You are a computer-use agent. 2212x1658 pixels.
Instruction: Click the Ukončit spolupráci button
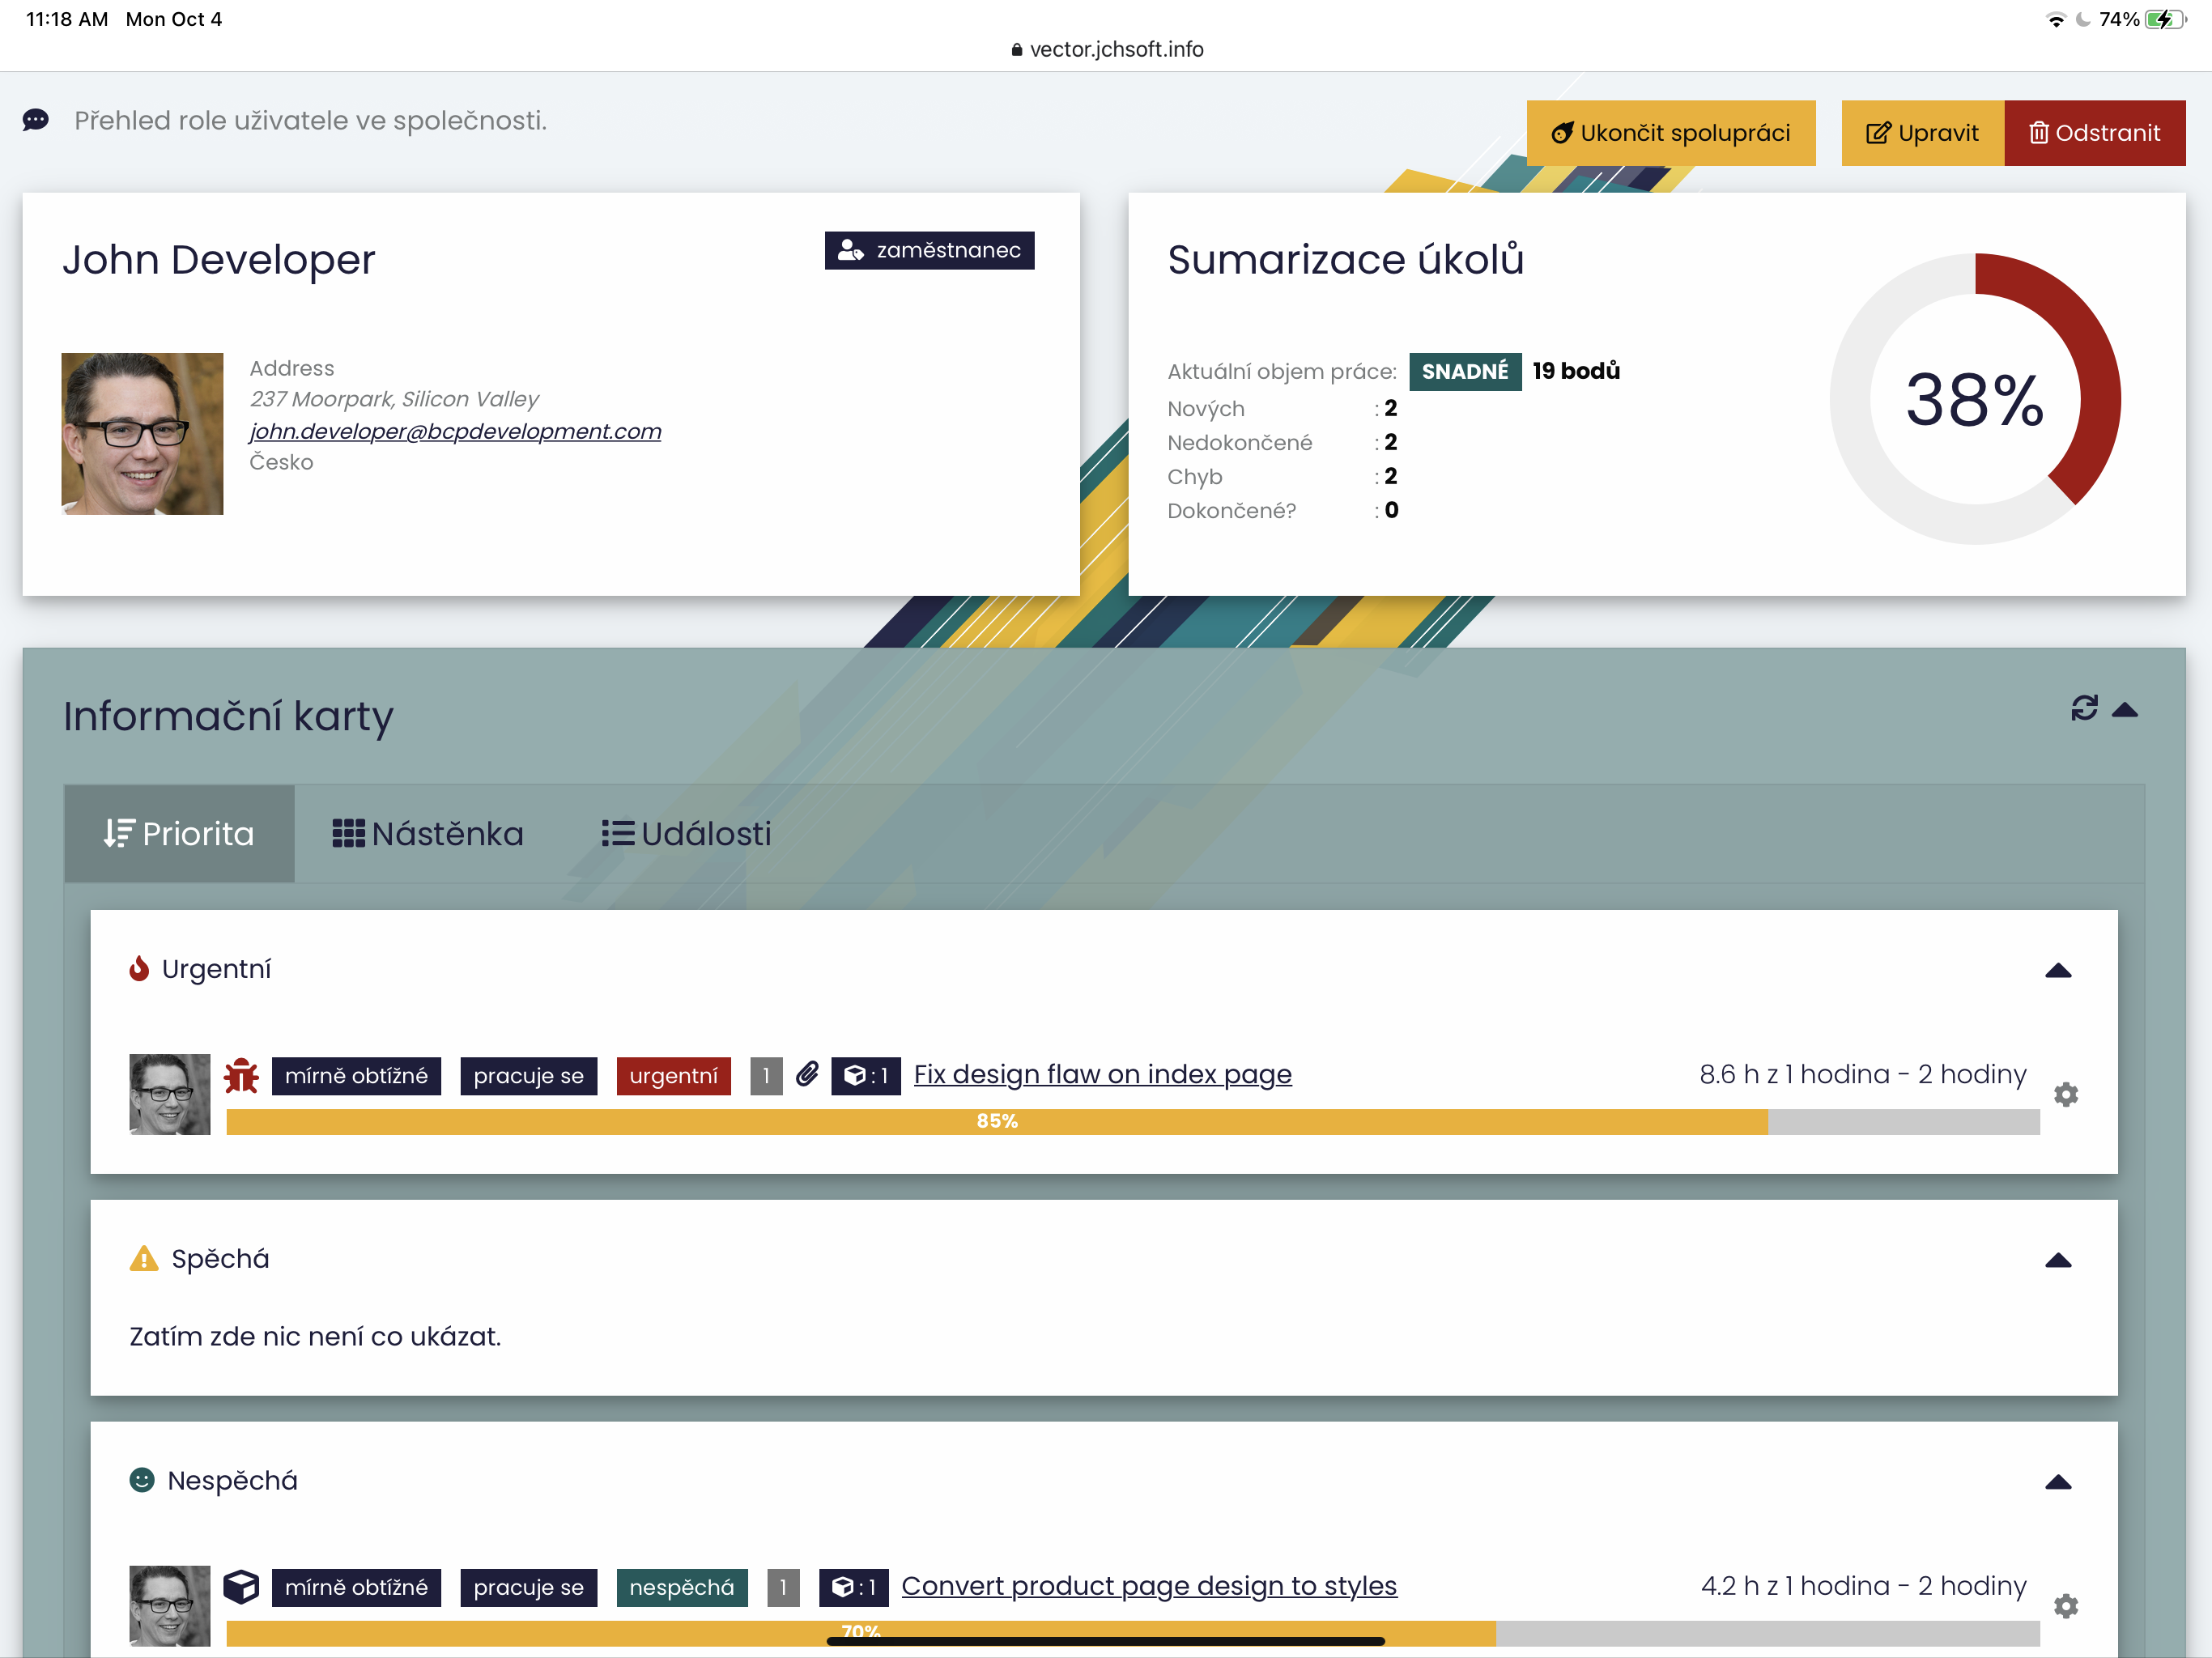(1670, 133)
